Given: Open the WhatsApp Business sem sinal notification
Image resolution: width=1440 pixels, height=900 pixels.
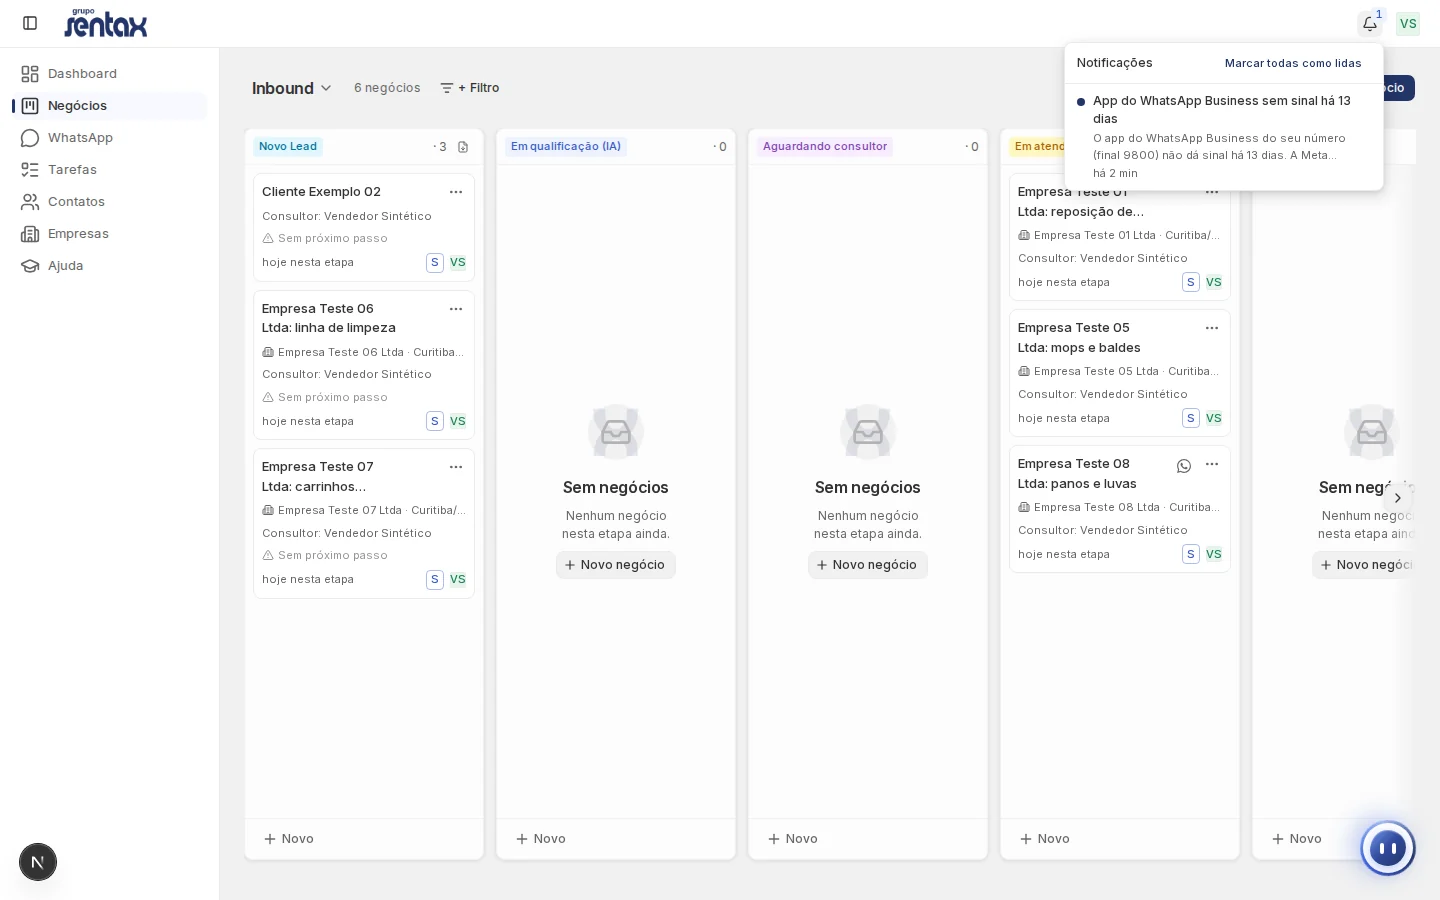Looking at the screenshot, I should 1224,137.
